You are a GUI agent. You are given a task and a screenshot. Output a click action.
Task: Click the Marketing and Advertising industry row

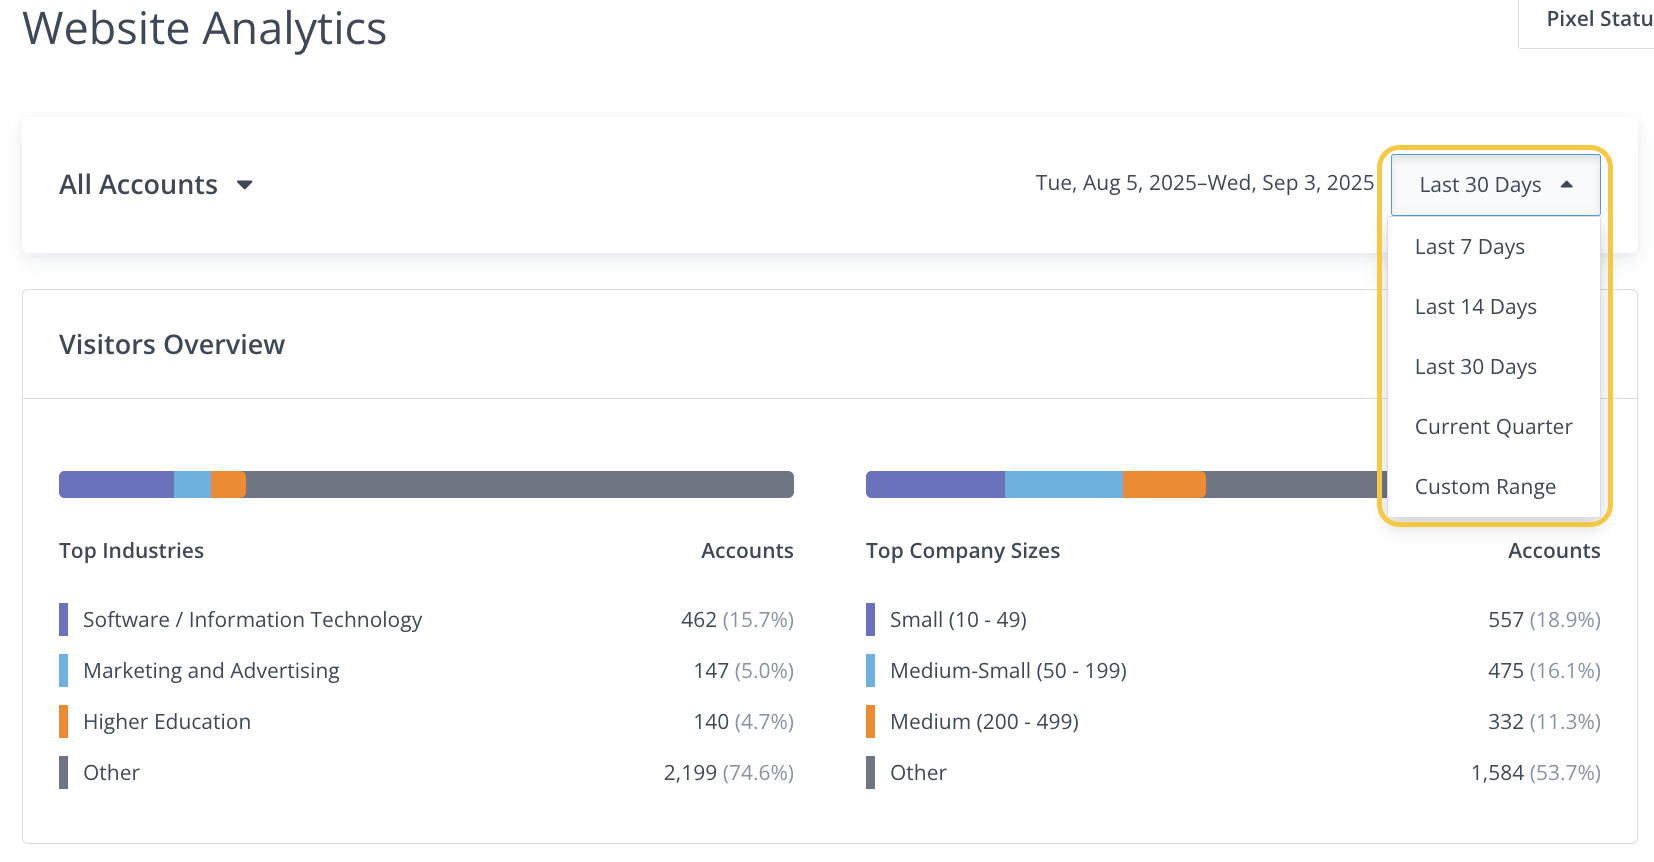211,671
